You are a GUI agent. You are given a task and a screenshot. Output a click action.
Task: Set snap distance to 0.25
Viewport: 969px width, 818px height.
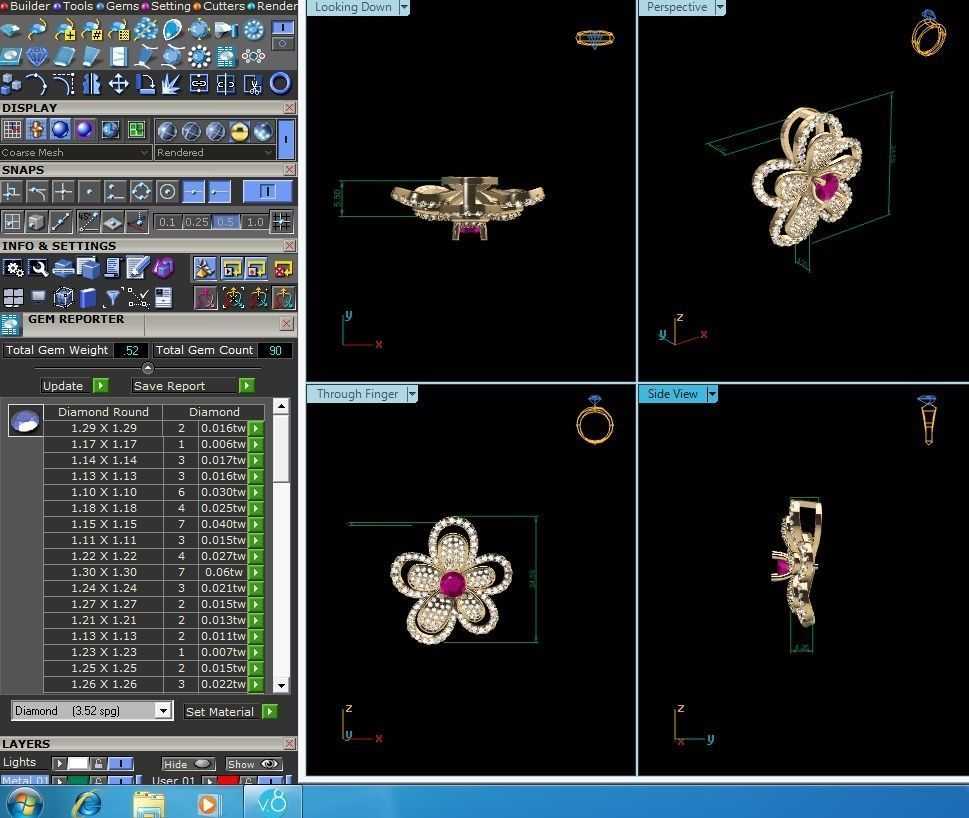(x=197, y=222)
